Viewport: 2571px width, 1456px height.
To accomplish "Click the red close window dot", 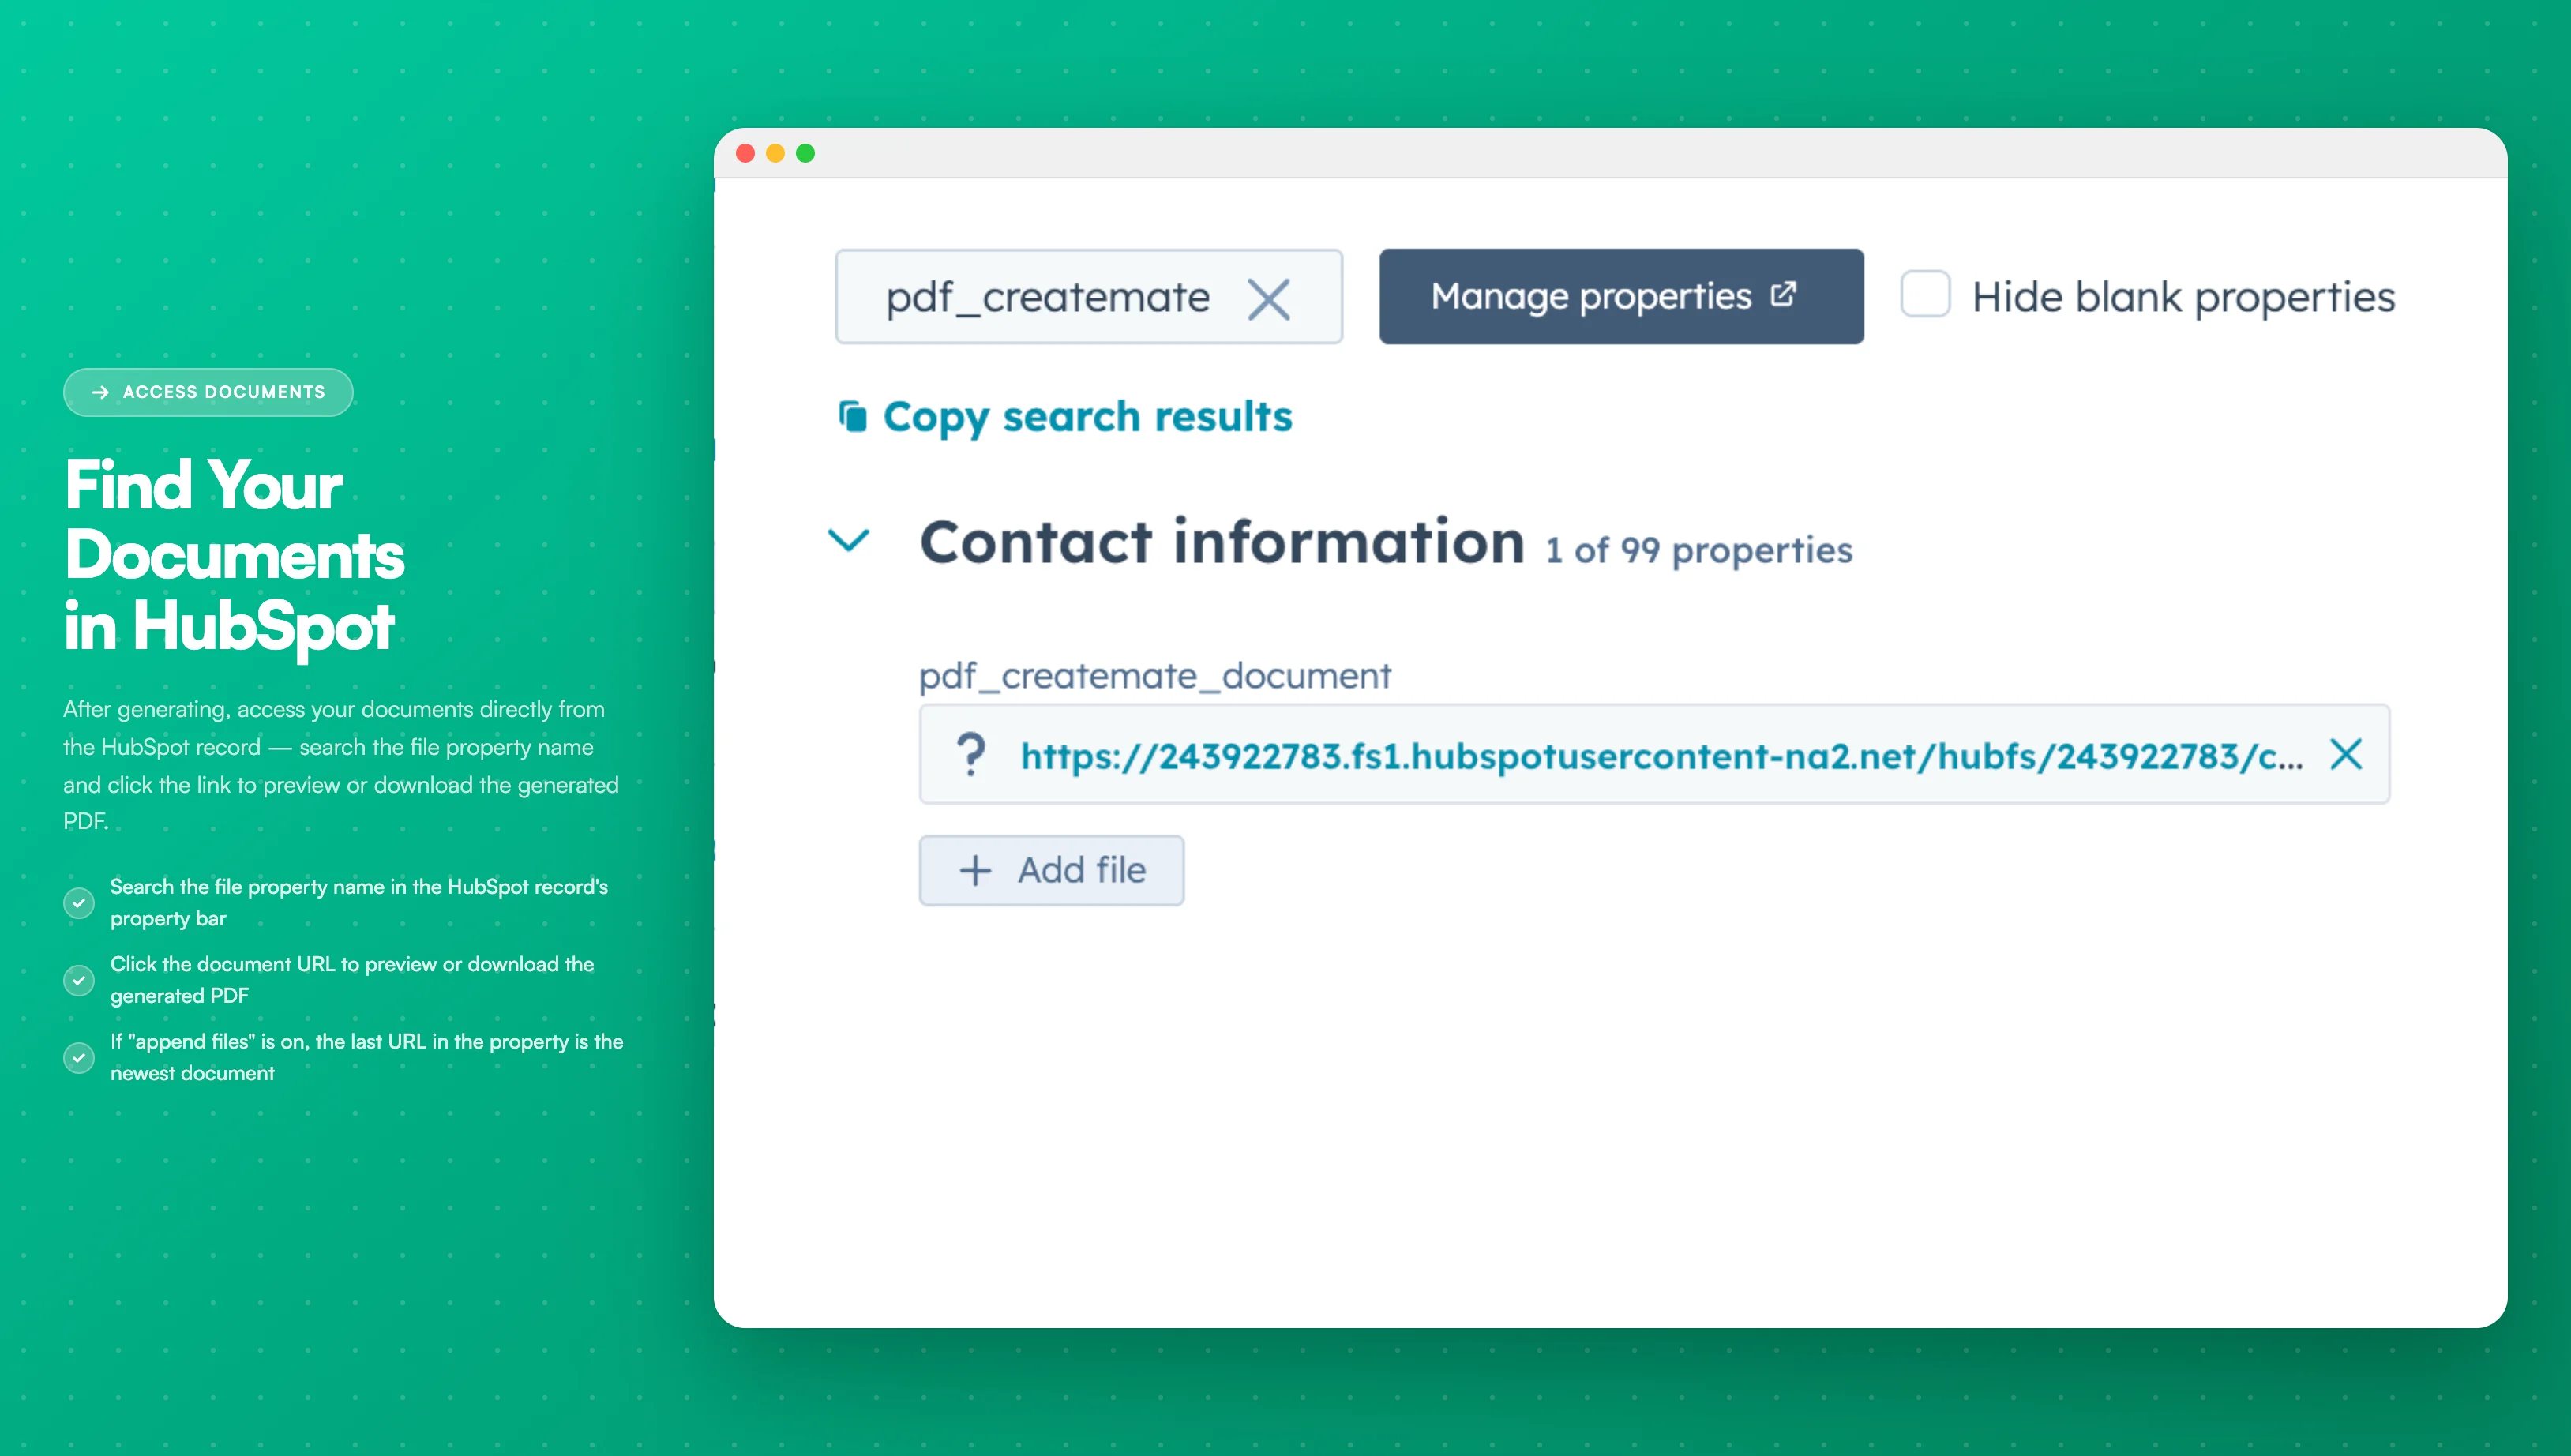I will [x=745, y=153].
